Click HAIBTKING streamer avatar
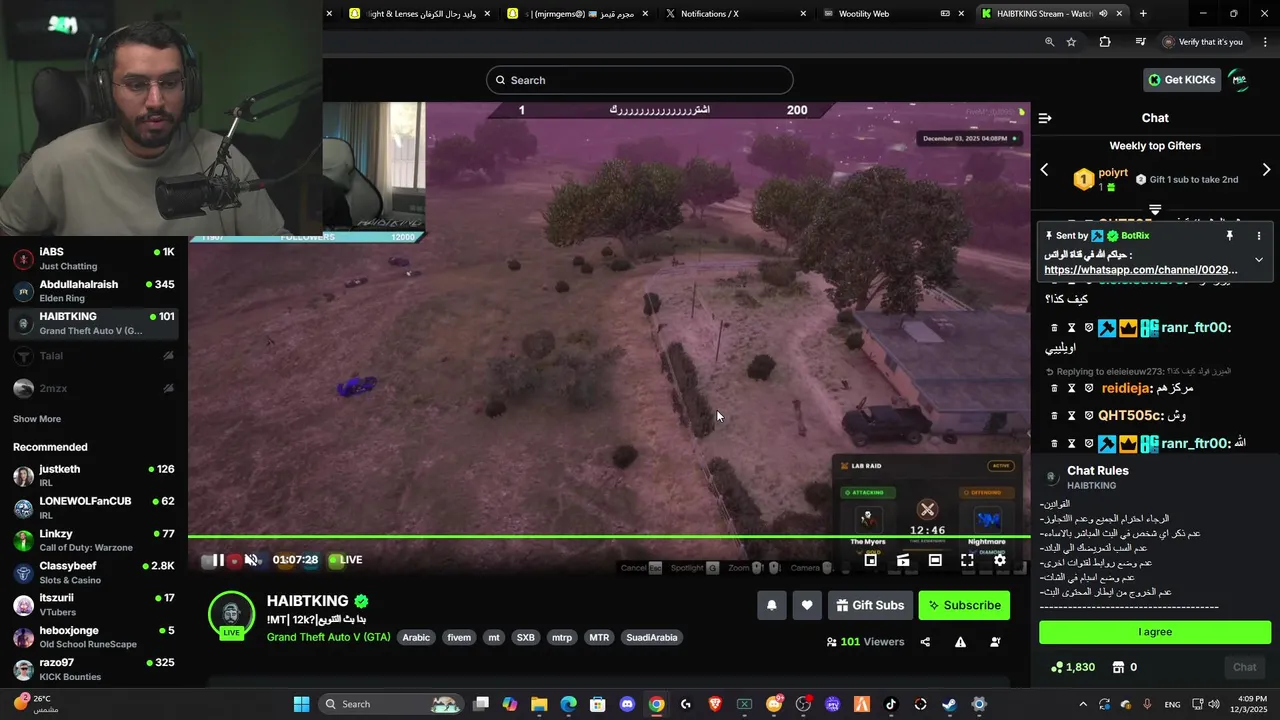This screenshot has width=1280, height=720. pyautogui.click(x=231, y=613)
